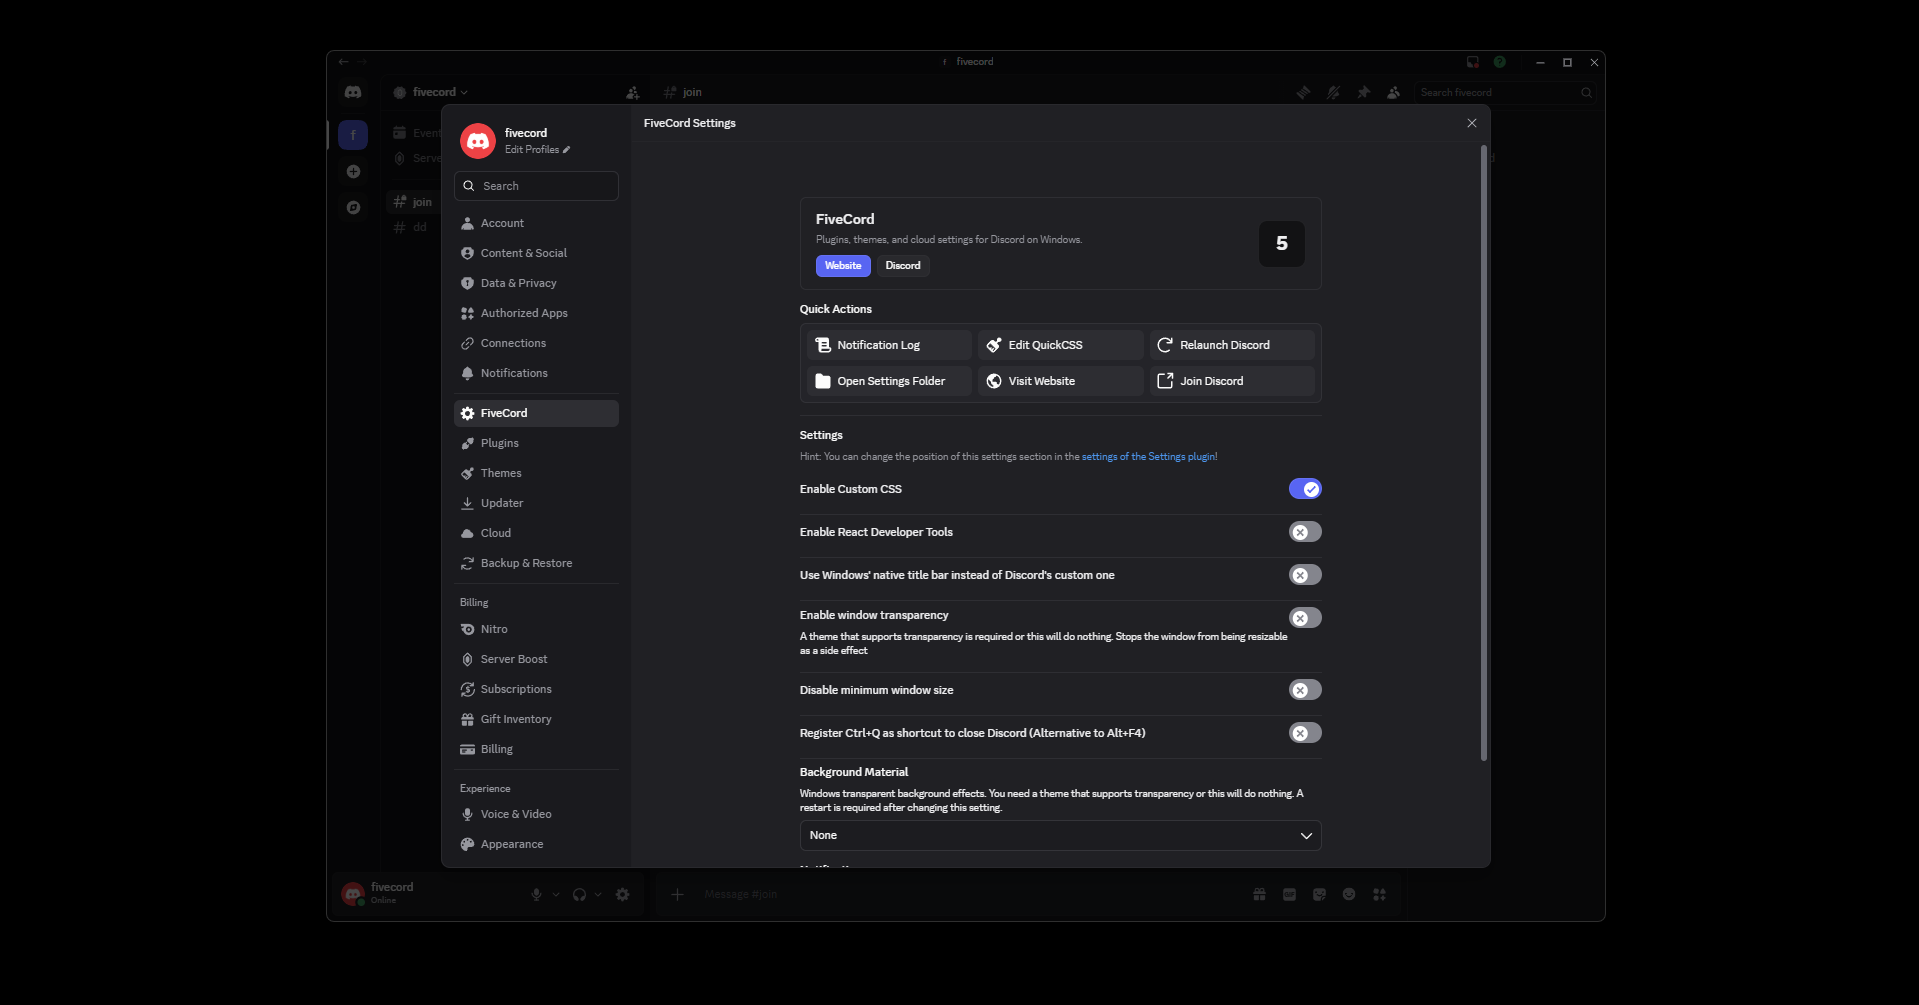Image resolution: width=1919 pixels, height=1005 pixels.
Task: Click the blue Website button
Action: pyautogui.click(x=843, y=266)
